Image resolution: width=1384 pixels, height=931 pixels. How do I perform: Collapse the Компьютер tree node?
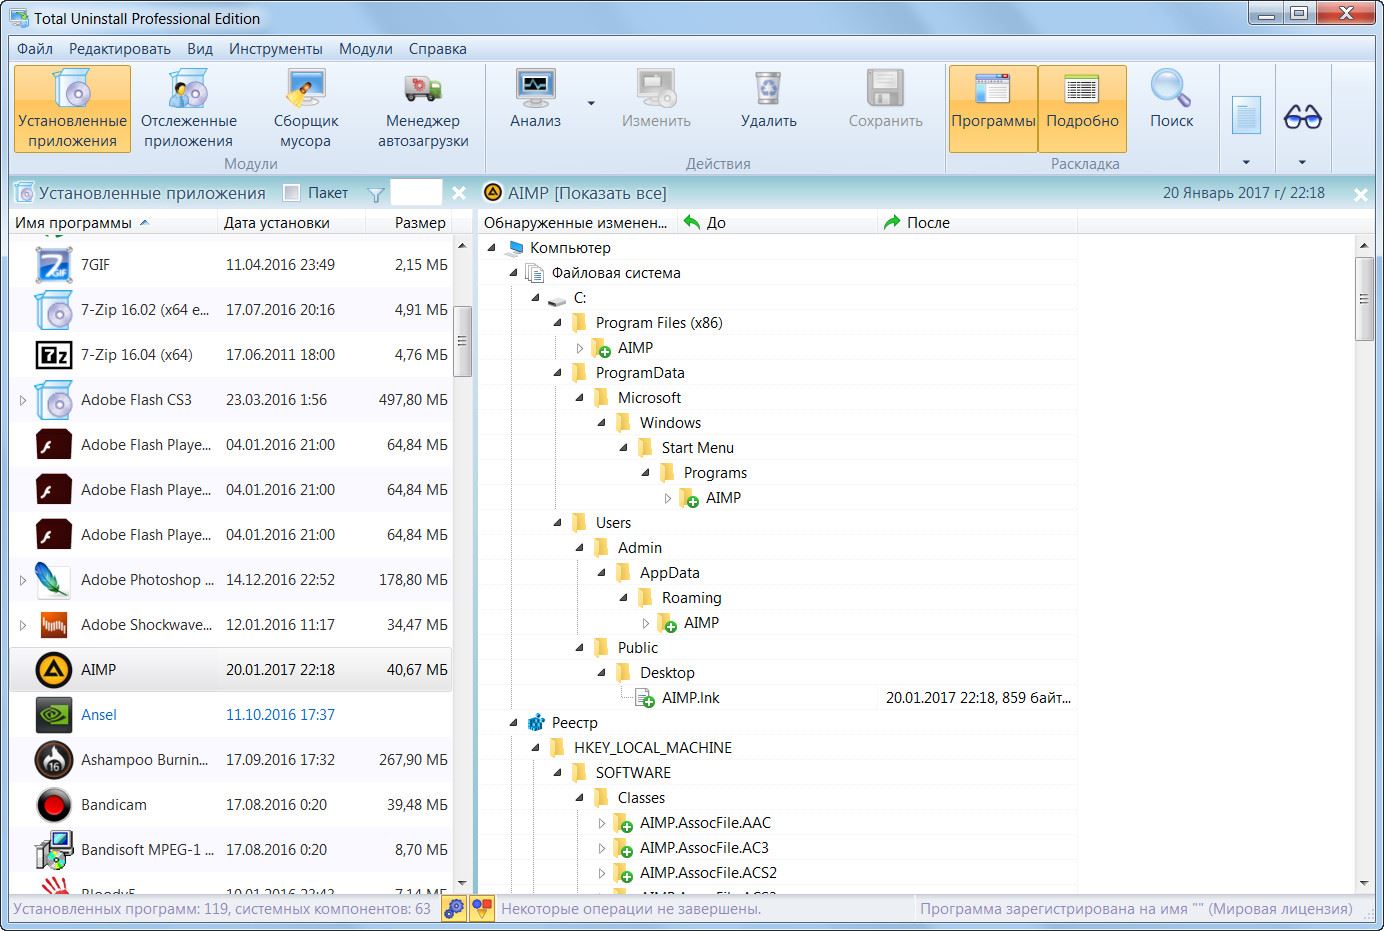492,248
